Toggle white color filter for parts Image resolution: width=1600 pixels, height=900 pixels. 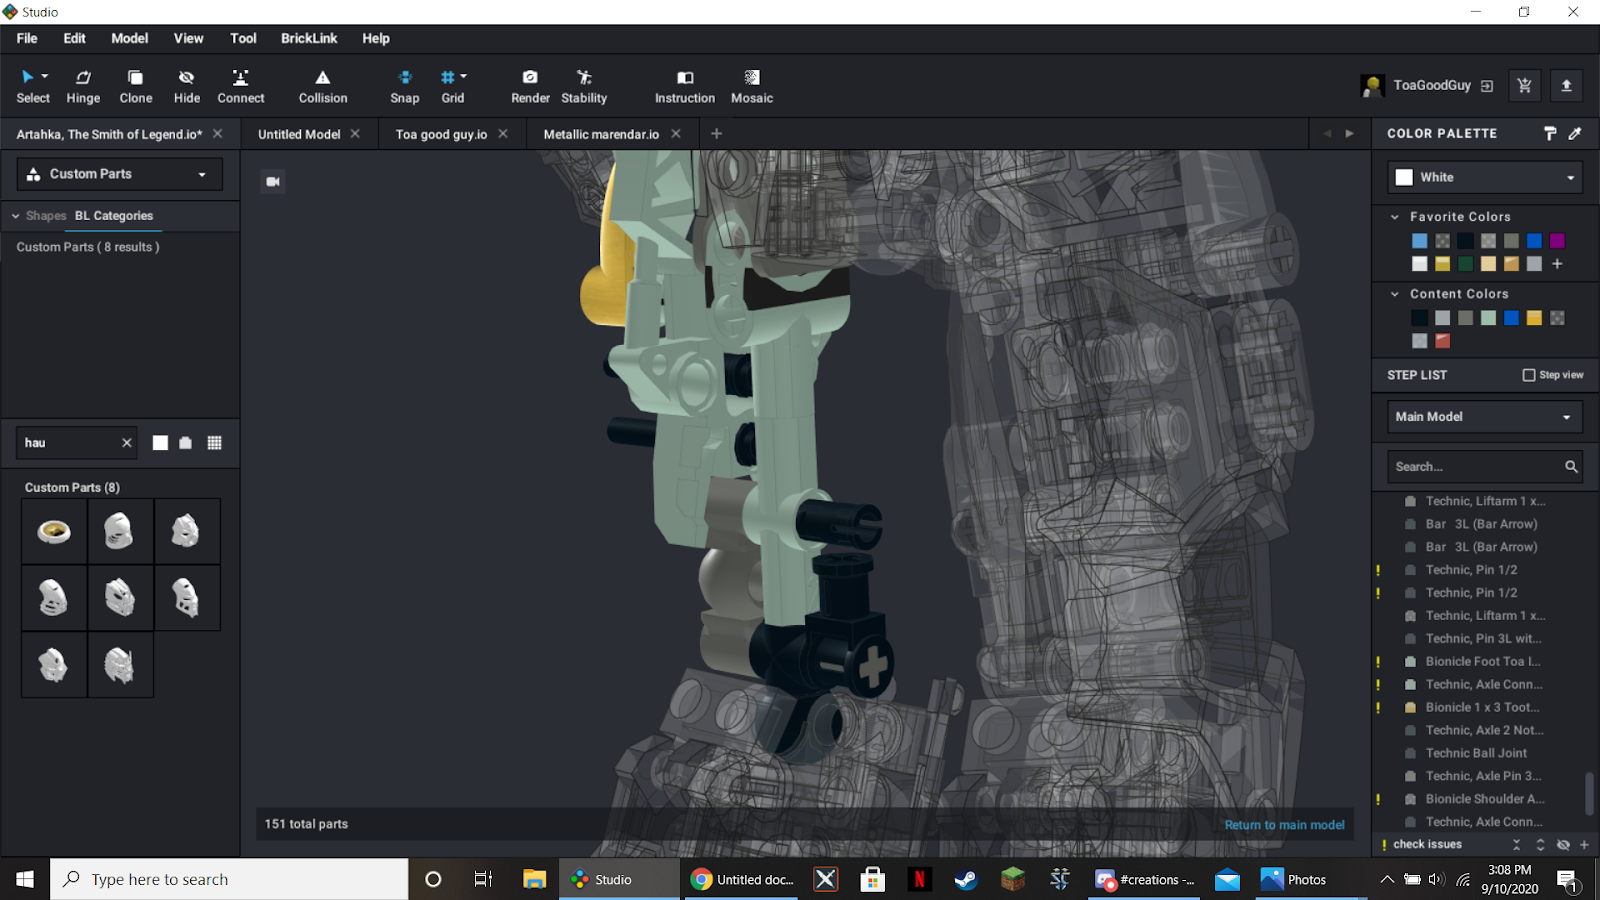point(160,443)
